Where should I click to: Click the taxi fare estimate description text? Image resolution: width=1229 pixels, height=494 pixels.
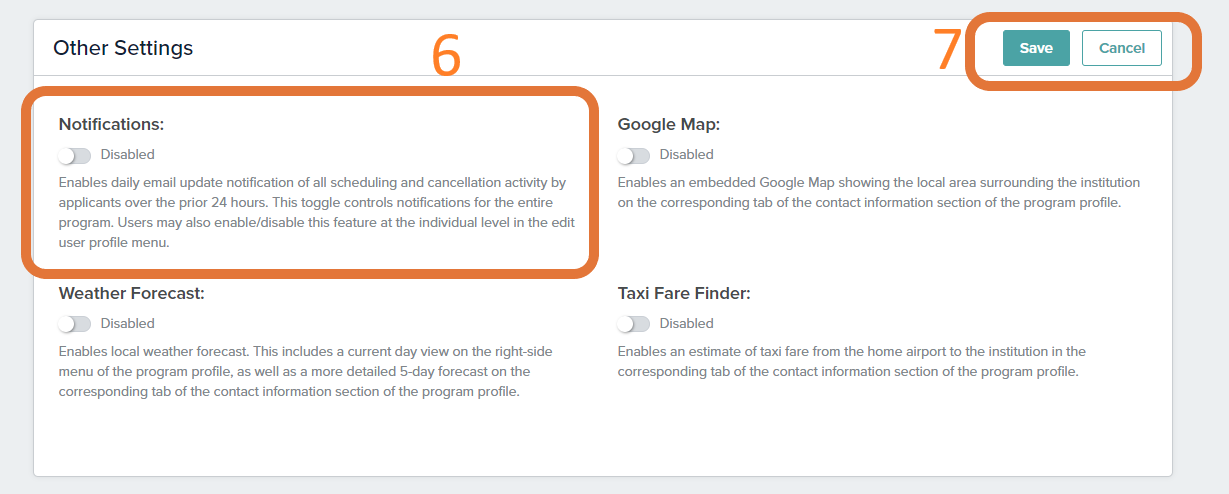(x=852, y=361)
